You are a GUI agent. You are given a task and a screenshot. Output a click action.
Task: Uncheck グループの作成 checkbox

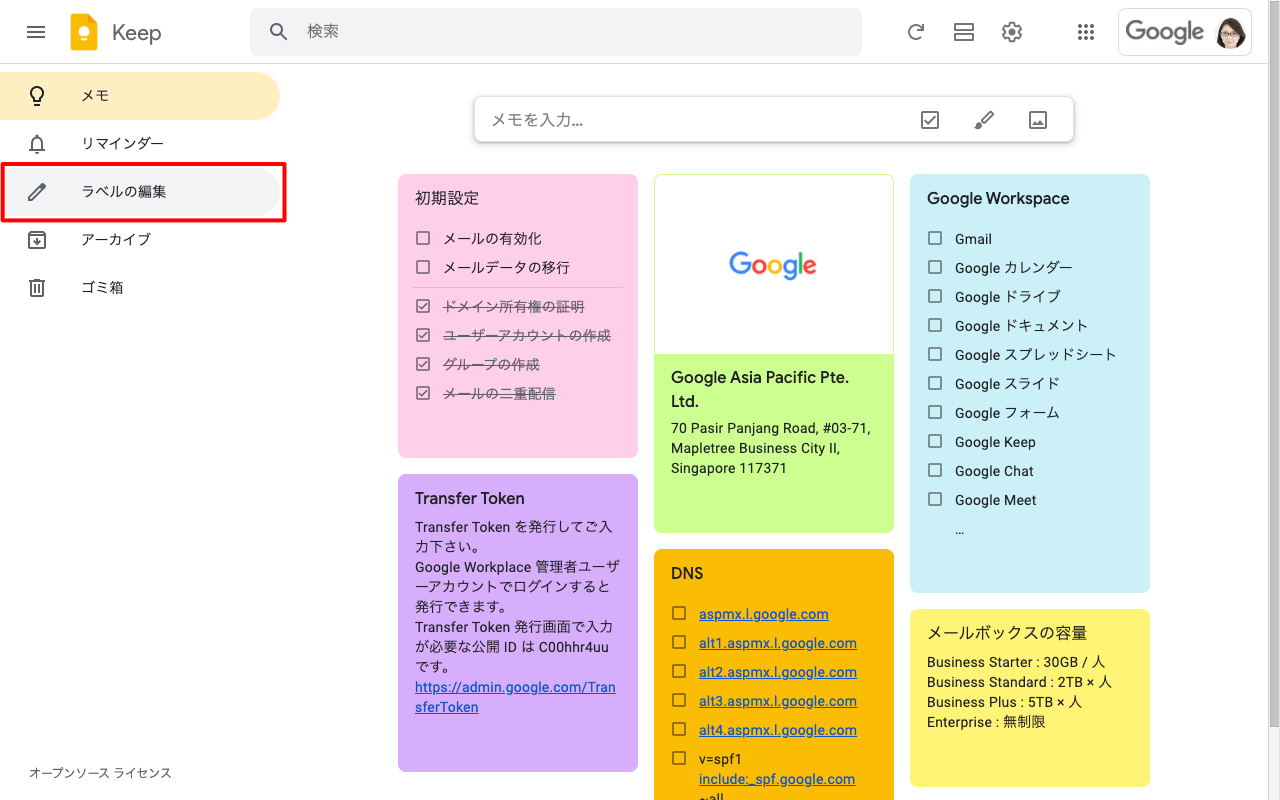[423, 364]
